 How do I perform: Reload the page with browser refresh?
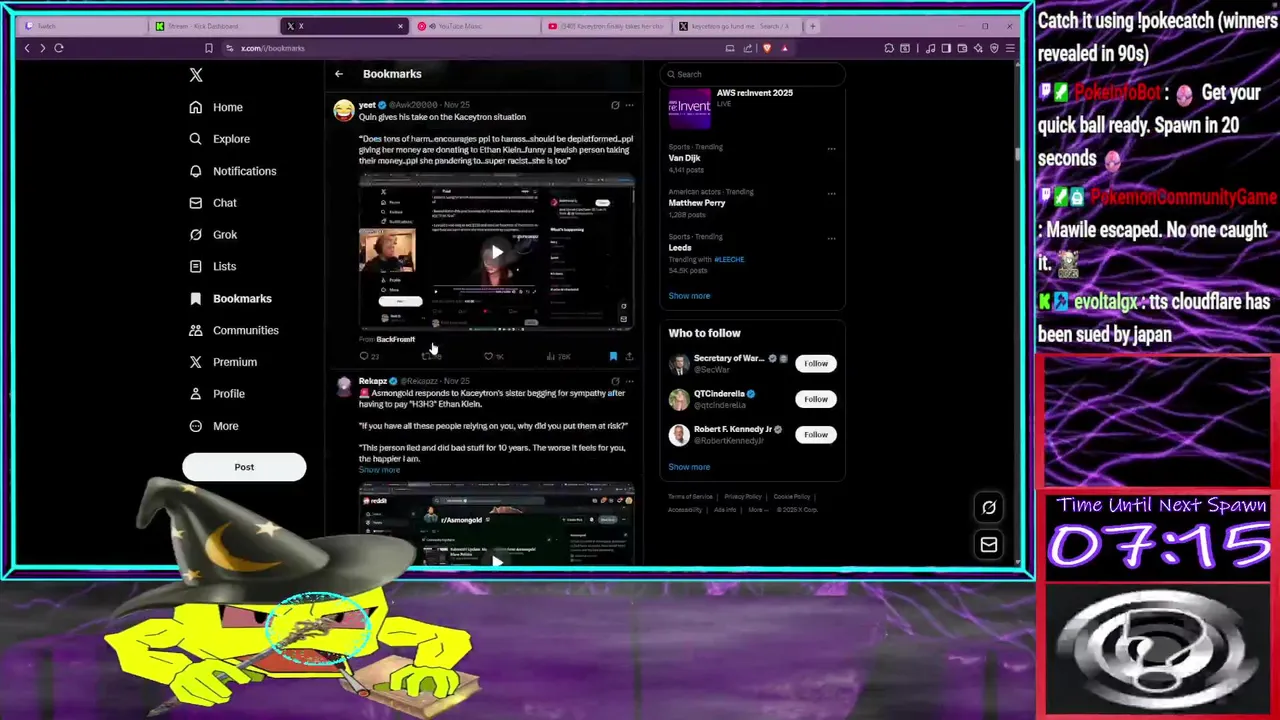point(59,48)
